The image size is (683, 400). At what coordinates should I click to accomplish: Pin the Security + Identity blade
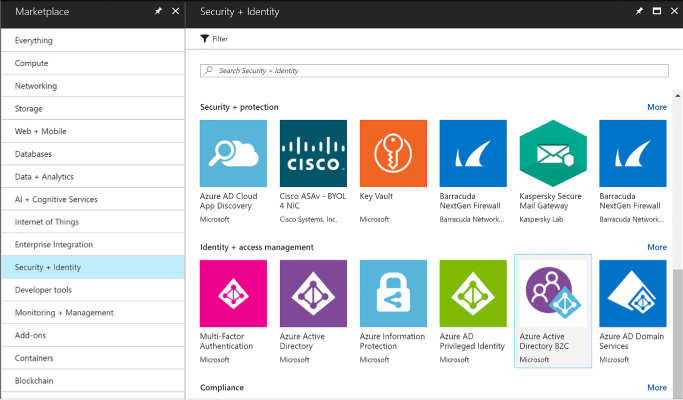[639, 11]
